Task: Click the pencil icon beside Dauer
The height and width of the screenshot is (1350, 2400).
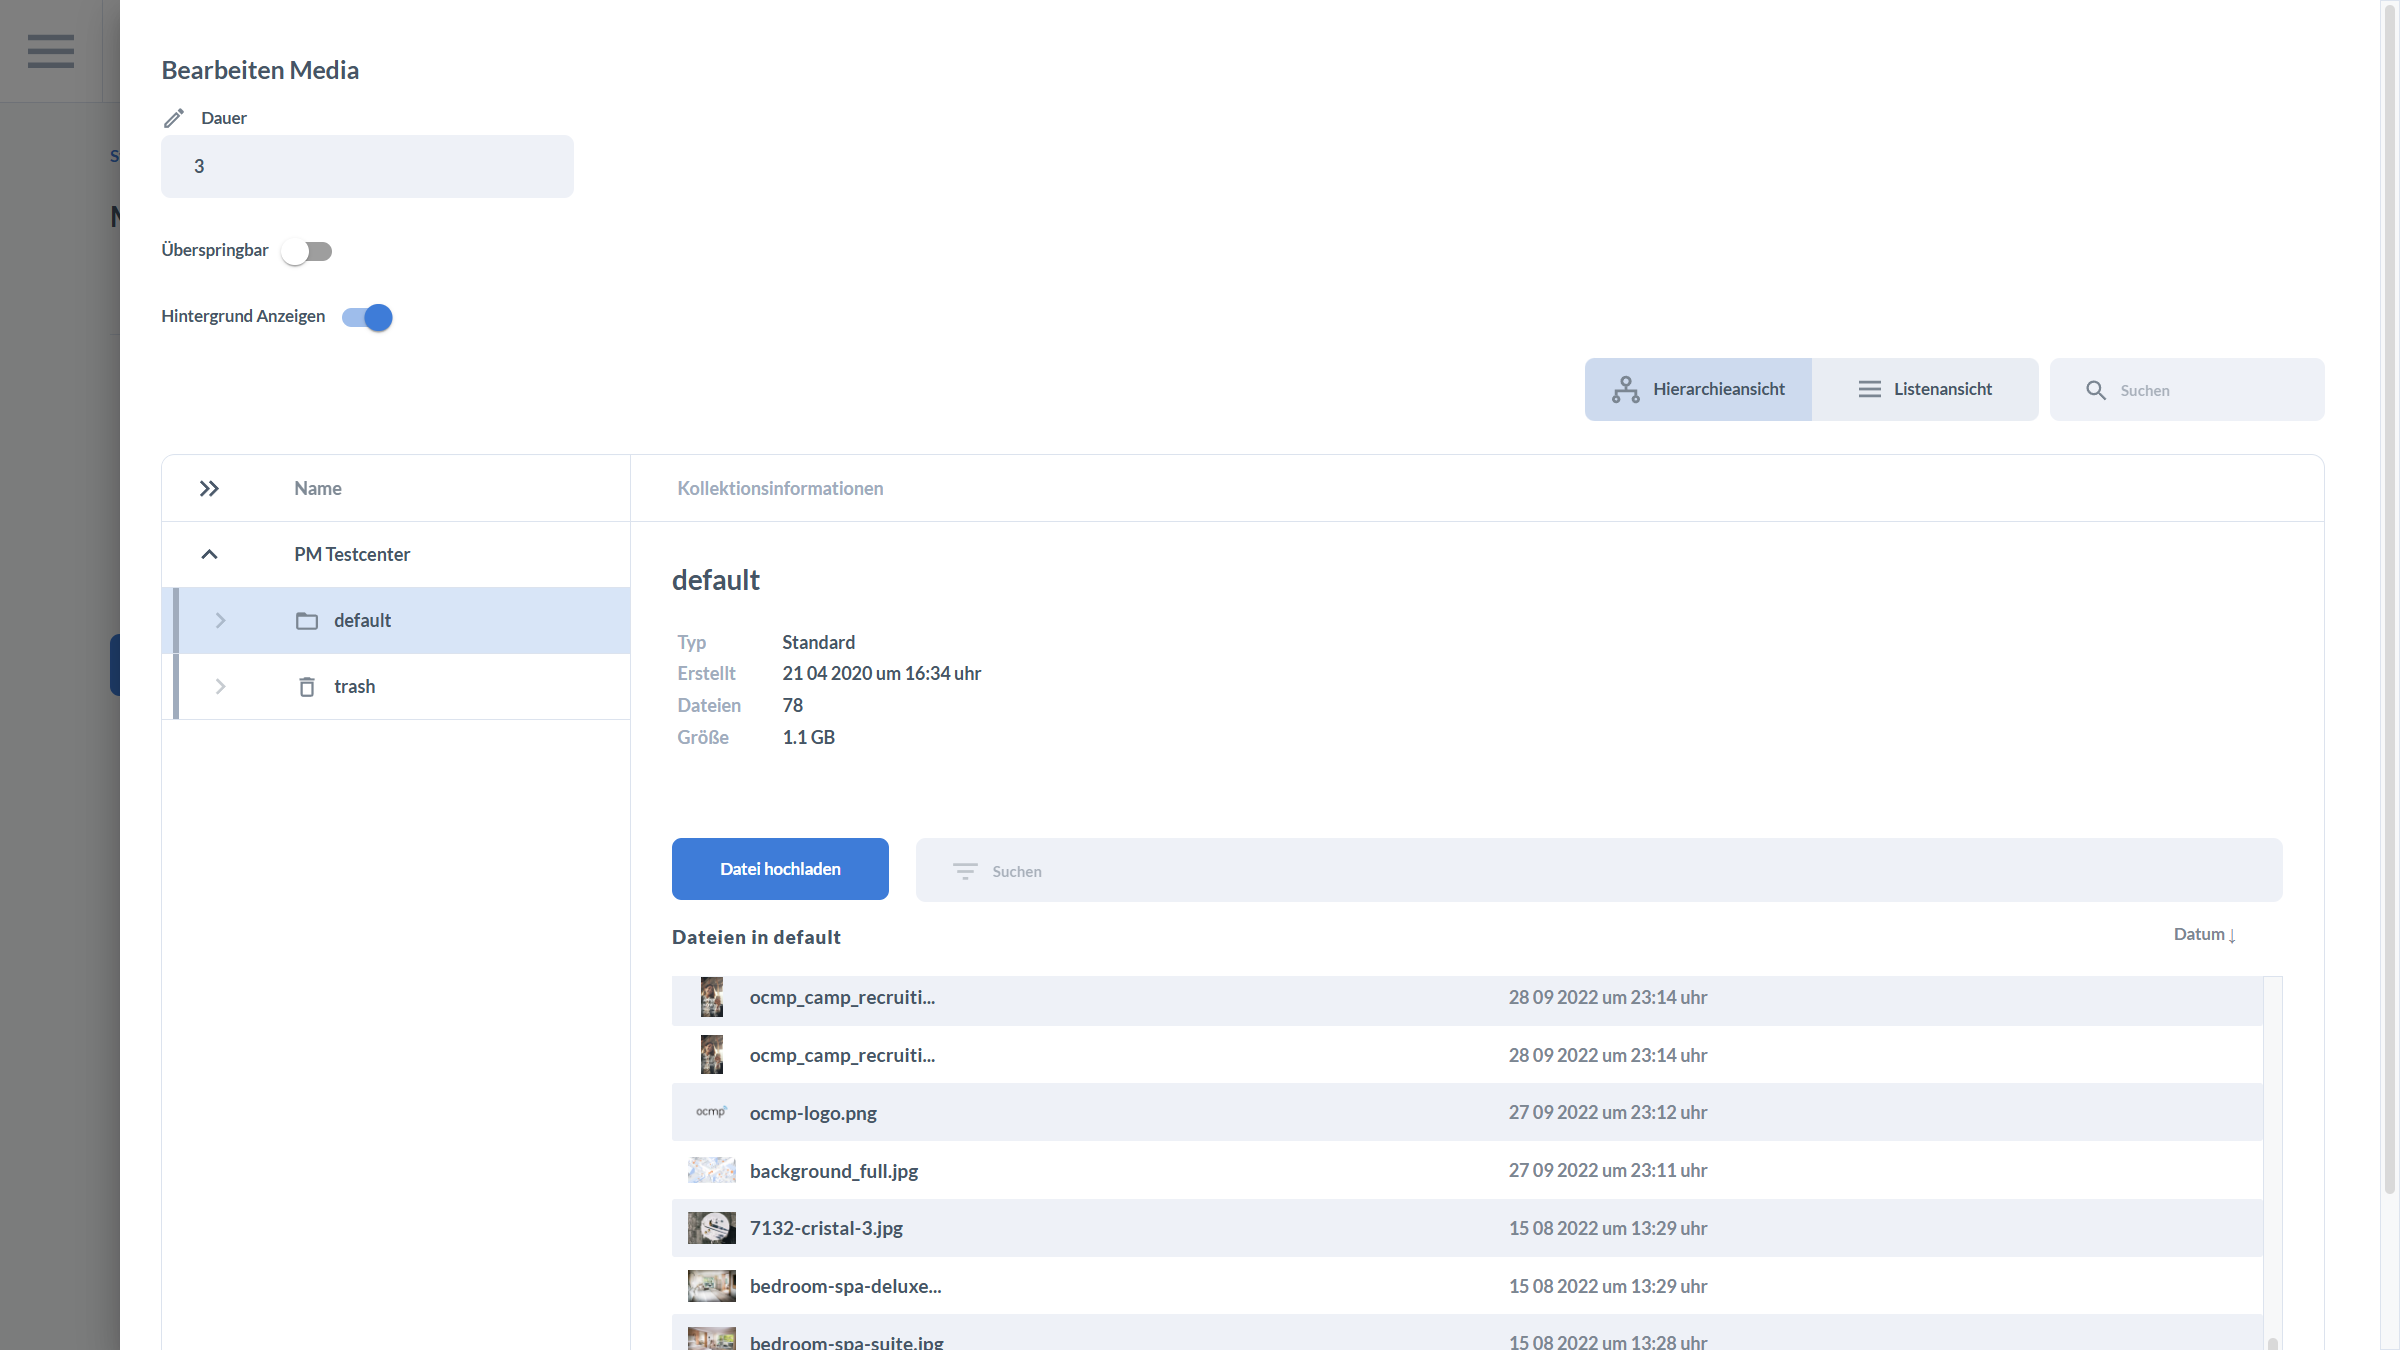Action: 174,118
